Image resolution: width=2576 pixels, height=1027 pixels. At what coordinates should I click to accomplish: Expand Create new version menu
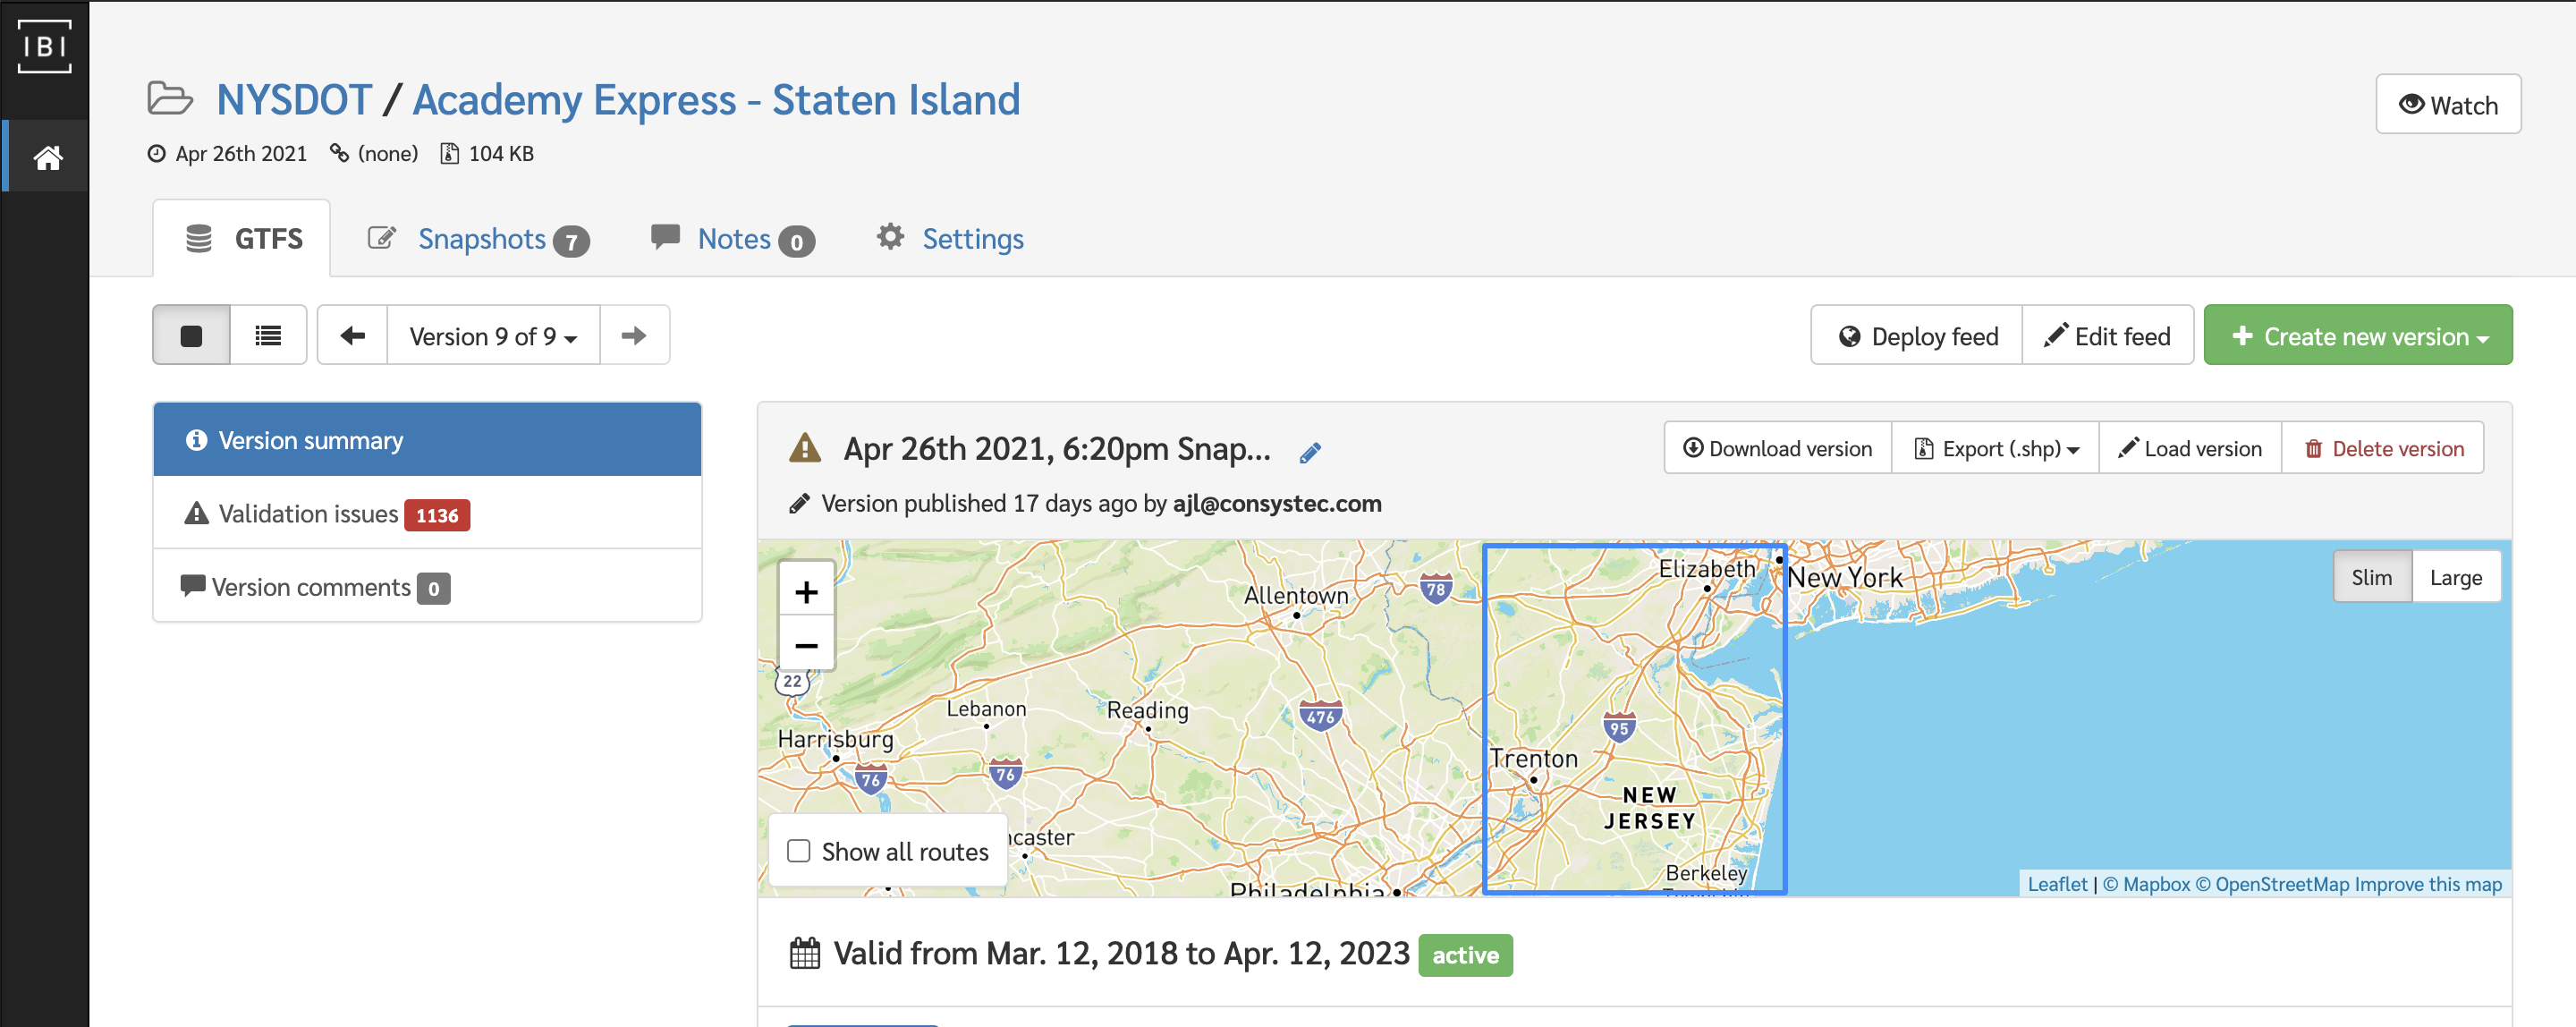click(2357, 336)
